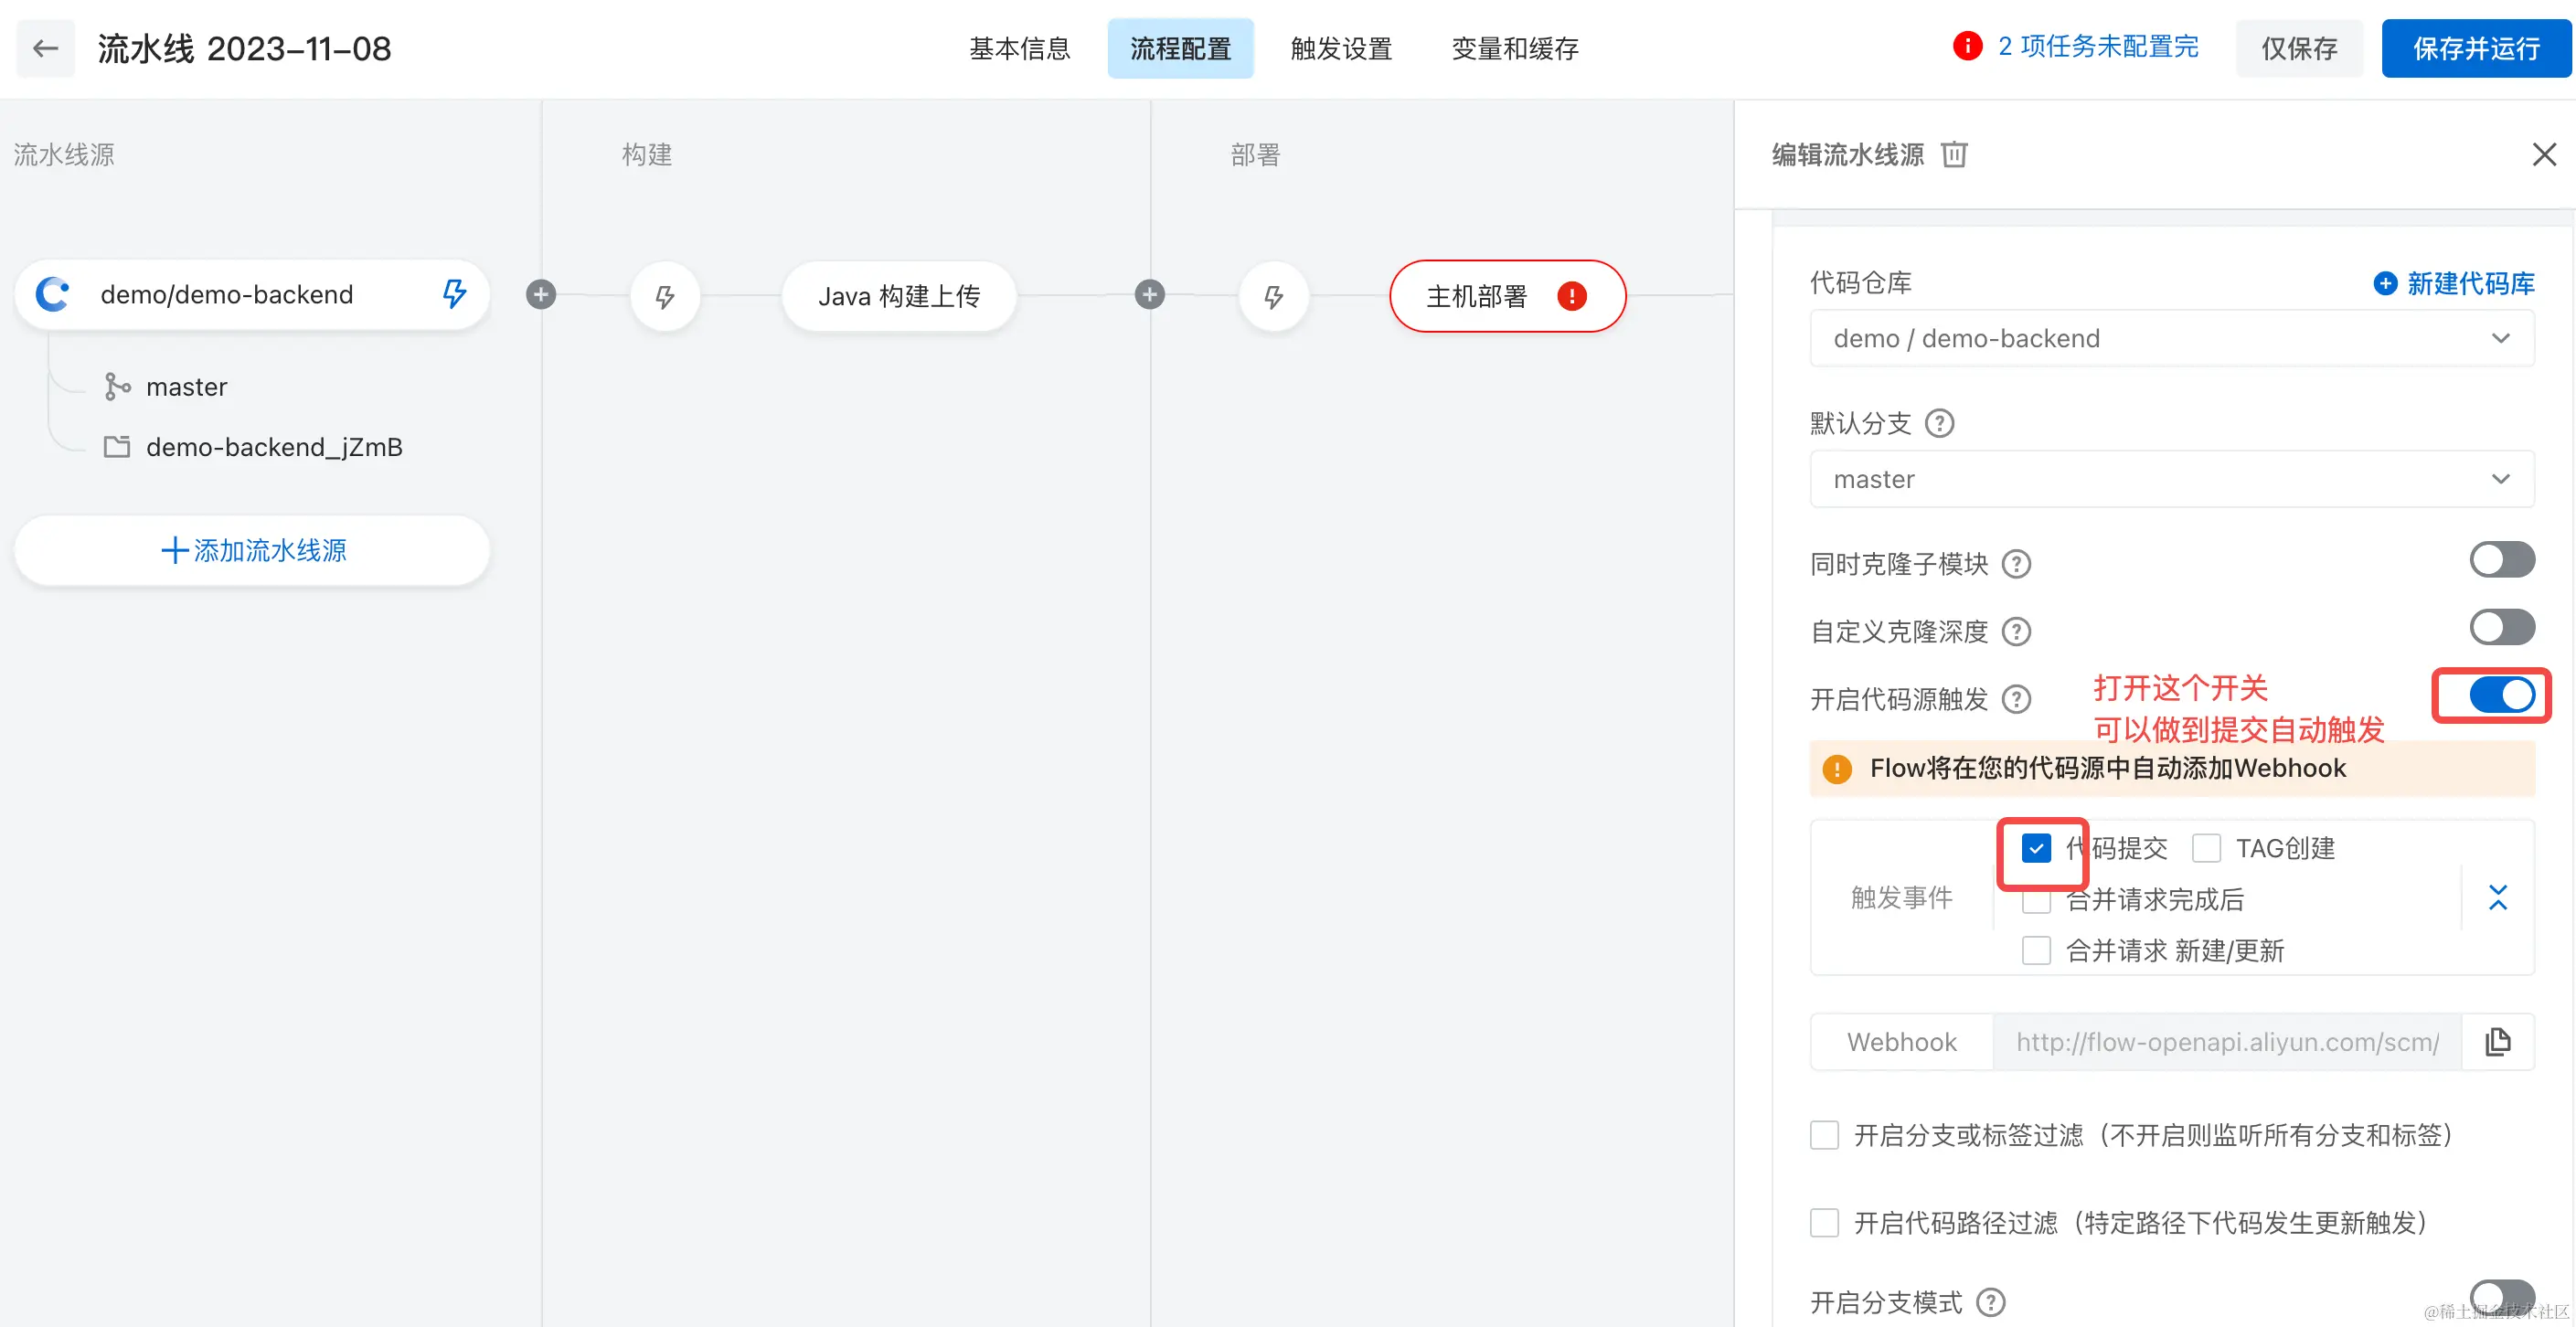The height and width of the screenshot is (1327, 2576).
Task: Click plus icon before 部署 stage
Action: 1149,294
